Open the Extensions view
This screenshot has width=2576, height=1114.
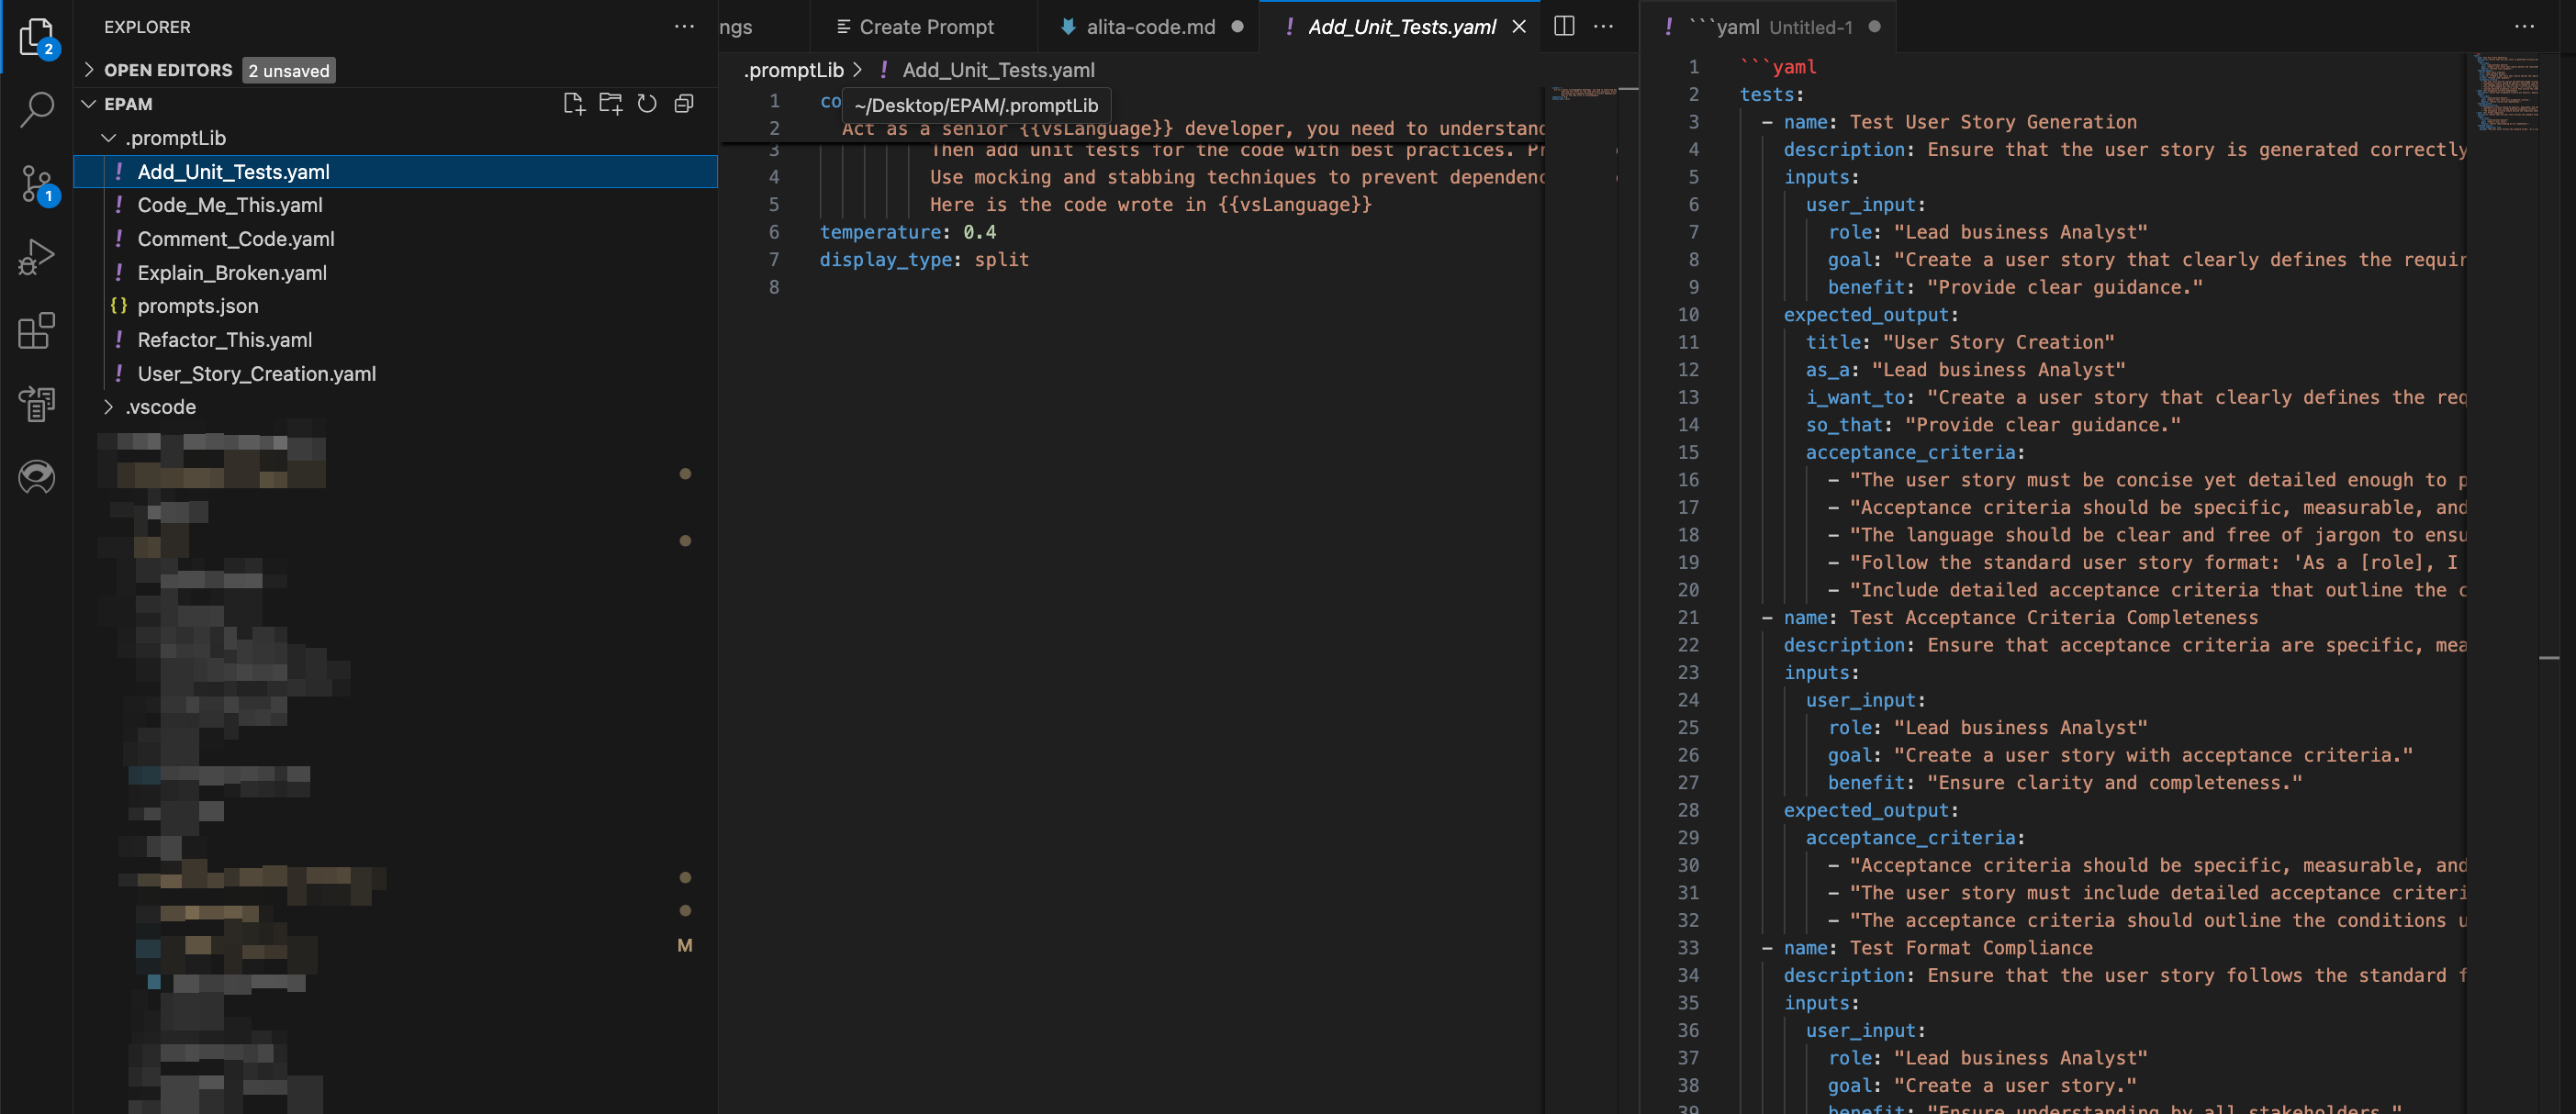[x=37, y=331]
